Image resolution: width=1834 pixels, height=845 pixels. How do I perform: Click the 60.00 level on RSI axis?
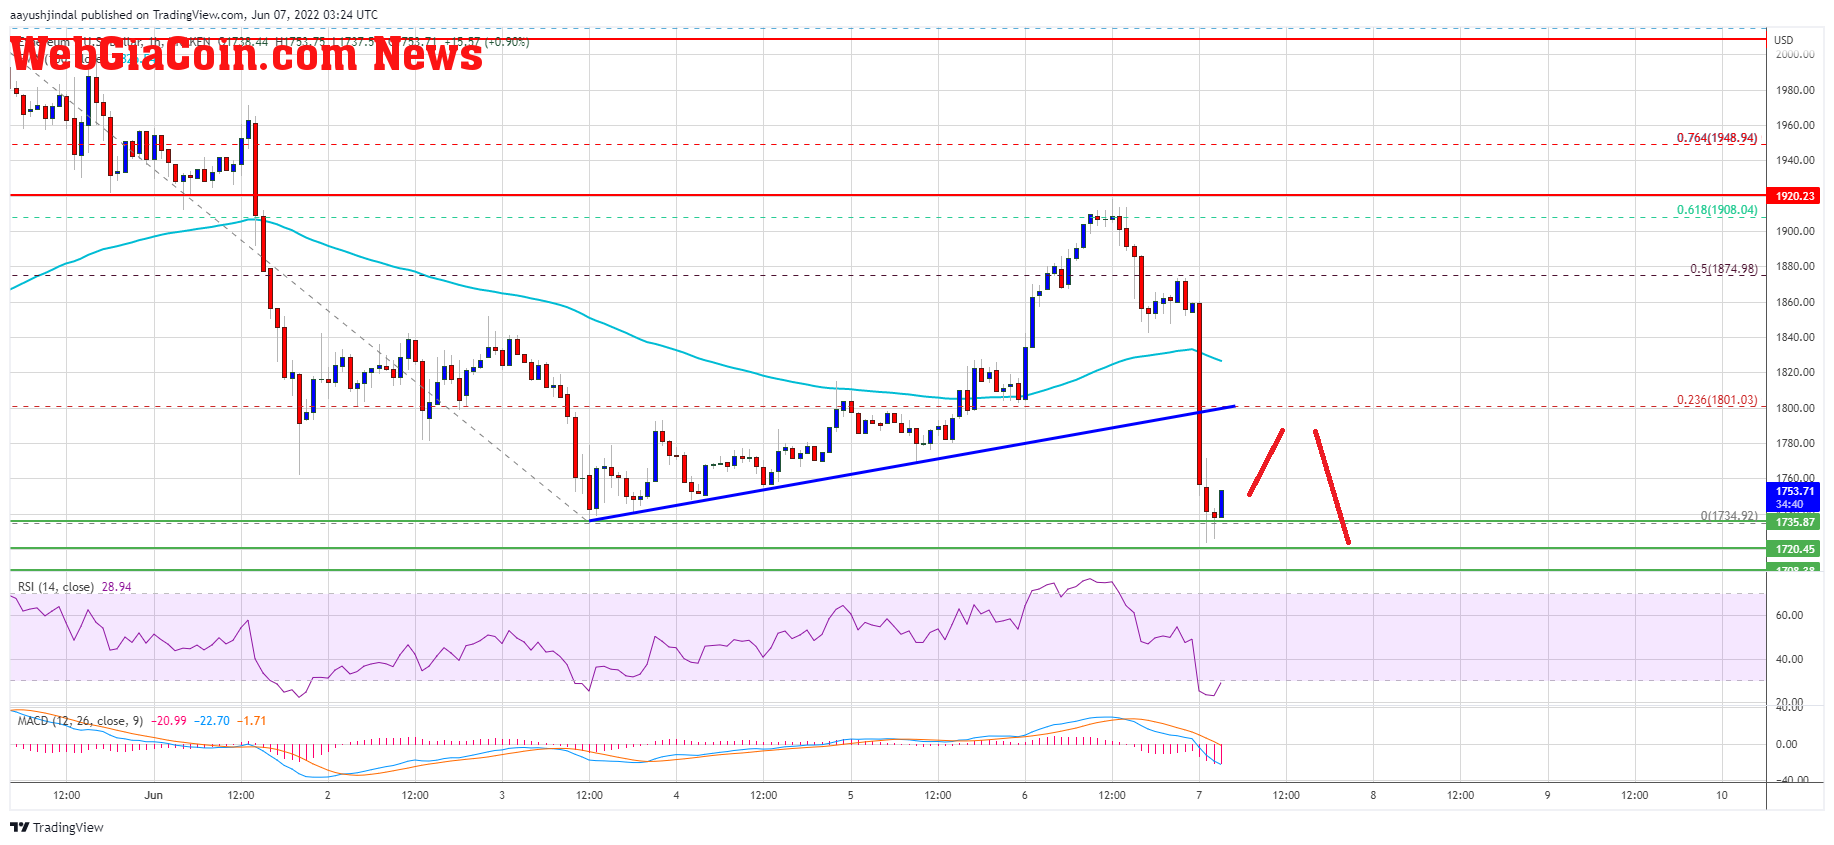pos(1789,615)
